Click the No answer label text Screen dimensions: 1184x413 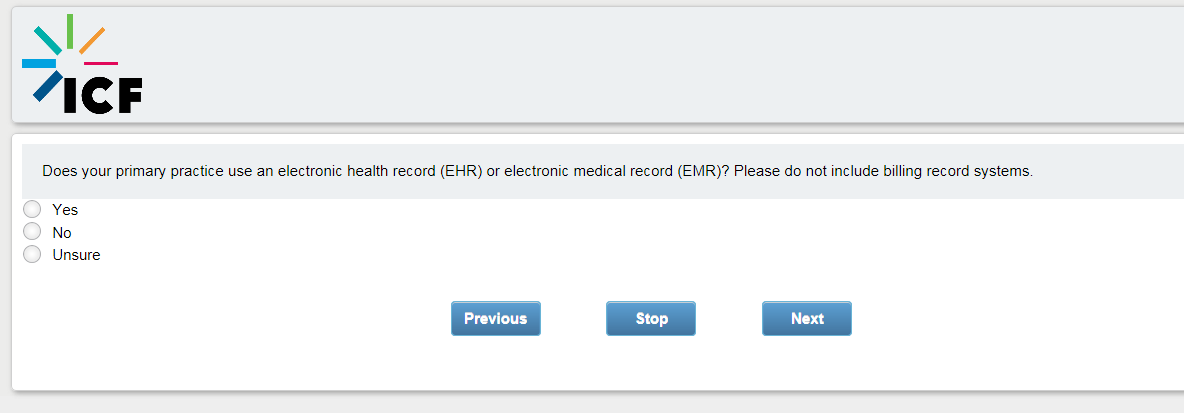62,233
